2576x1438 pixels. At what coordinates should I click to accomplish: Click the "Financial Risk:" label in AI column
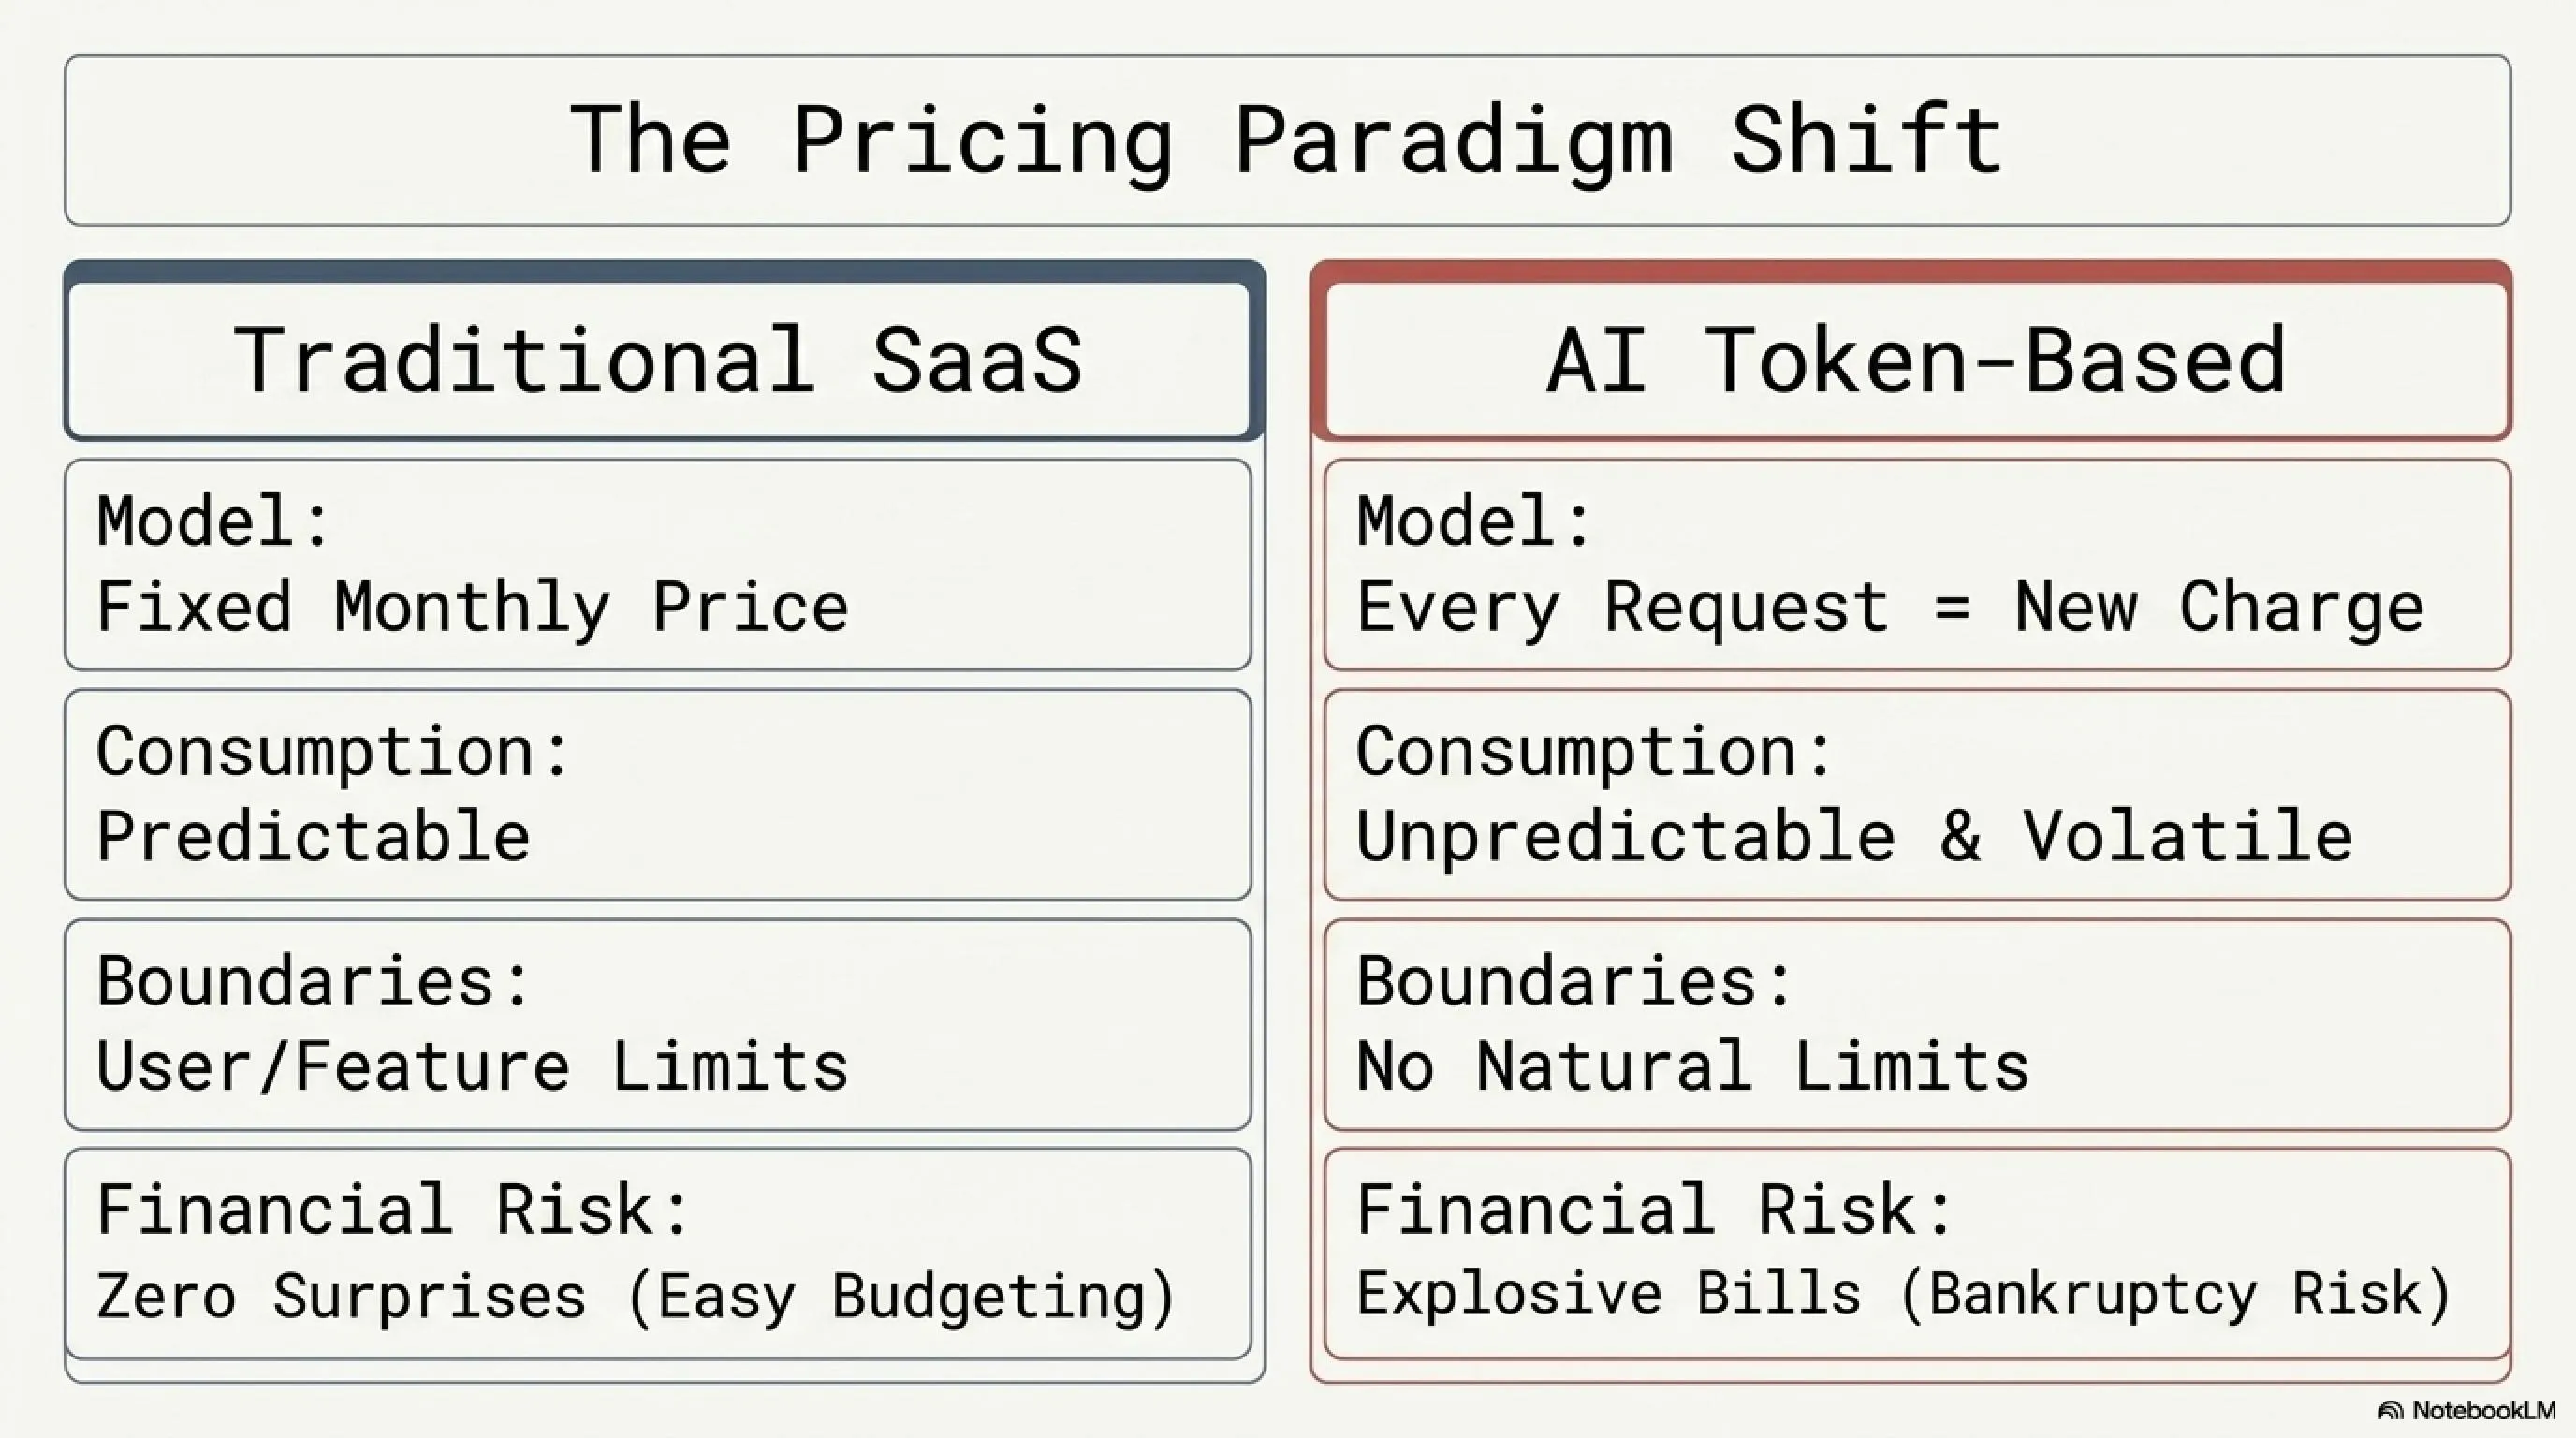coord(1654,1210)
